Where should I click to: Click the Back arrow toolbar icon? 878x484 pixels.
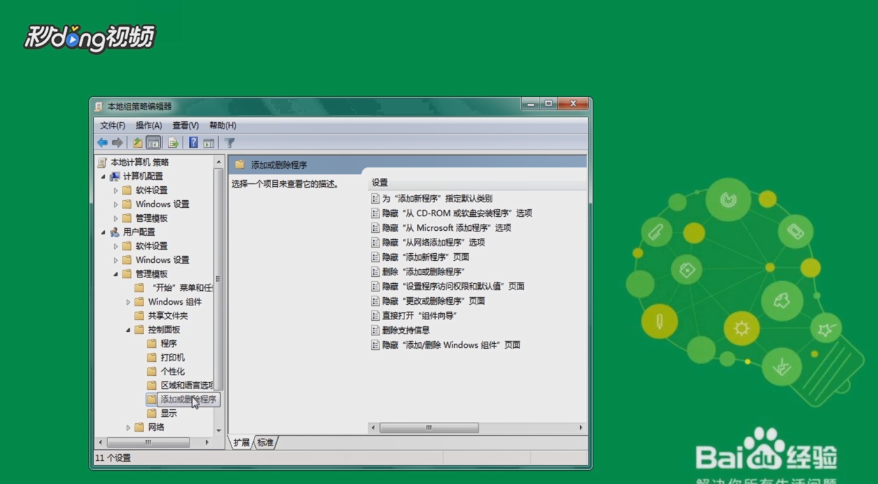pyautogui.click(x=102, y=143)
